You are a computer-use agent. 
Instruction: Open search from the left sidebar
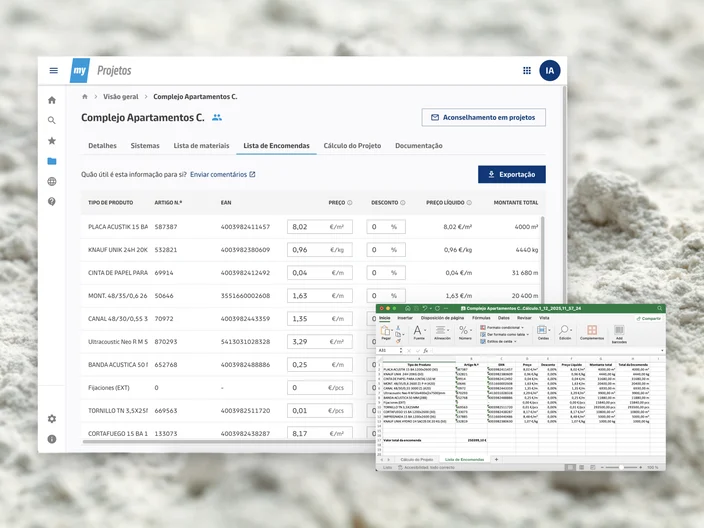(x=52, y=120)
